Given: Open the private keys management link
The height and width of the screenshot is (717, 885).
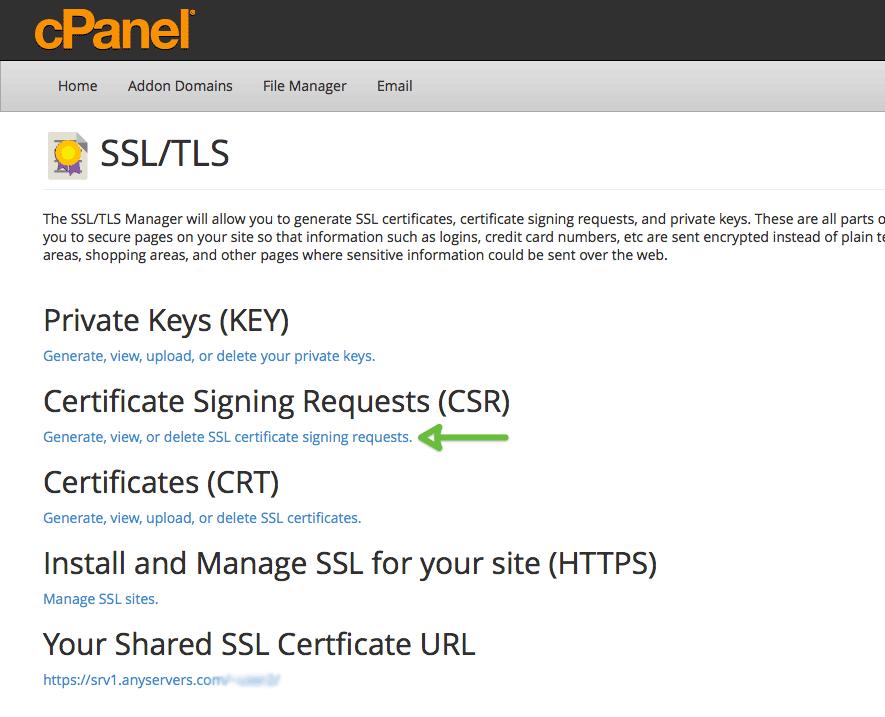Looking at the screenshot, I should point(209,356).
